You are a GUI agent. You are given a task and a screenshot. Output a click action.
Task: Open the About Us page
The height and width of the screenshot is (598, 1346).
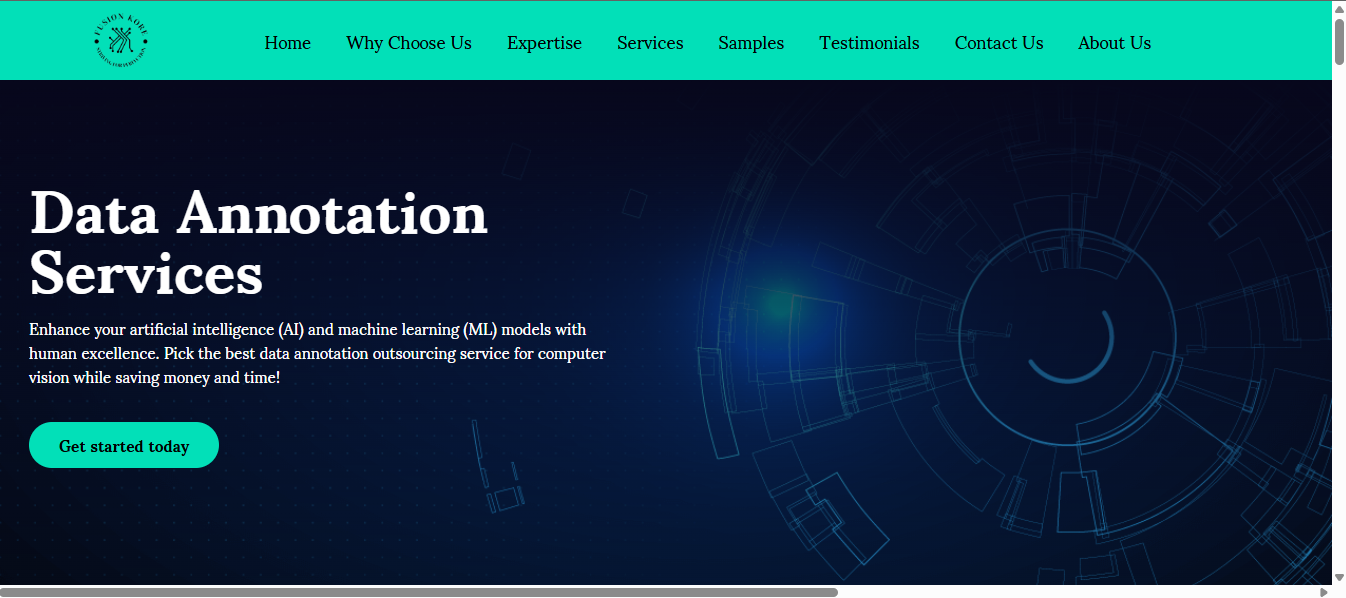pyautogui.click(x=1114, y=43)
